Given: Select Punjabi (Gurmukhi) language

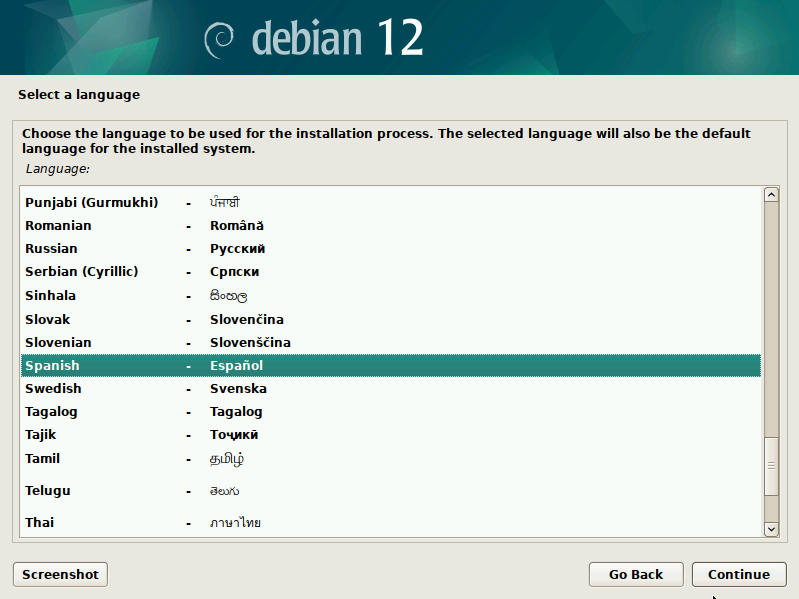Looking at the screenshot, I should [91, 203].
